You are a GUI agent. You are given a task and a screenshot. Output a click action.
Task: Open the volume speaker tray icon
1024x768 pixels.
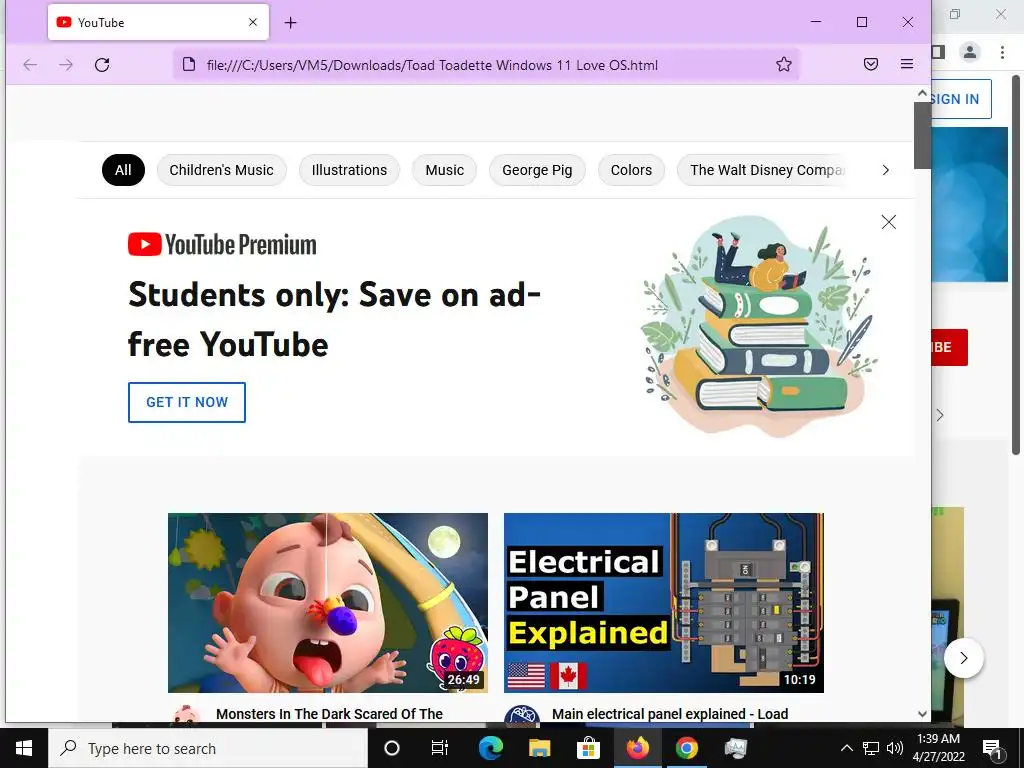(895, 748)
